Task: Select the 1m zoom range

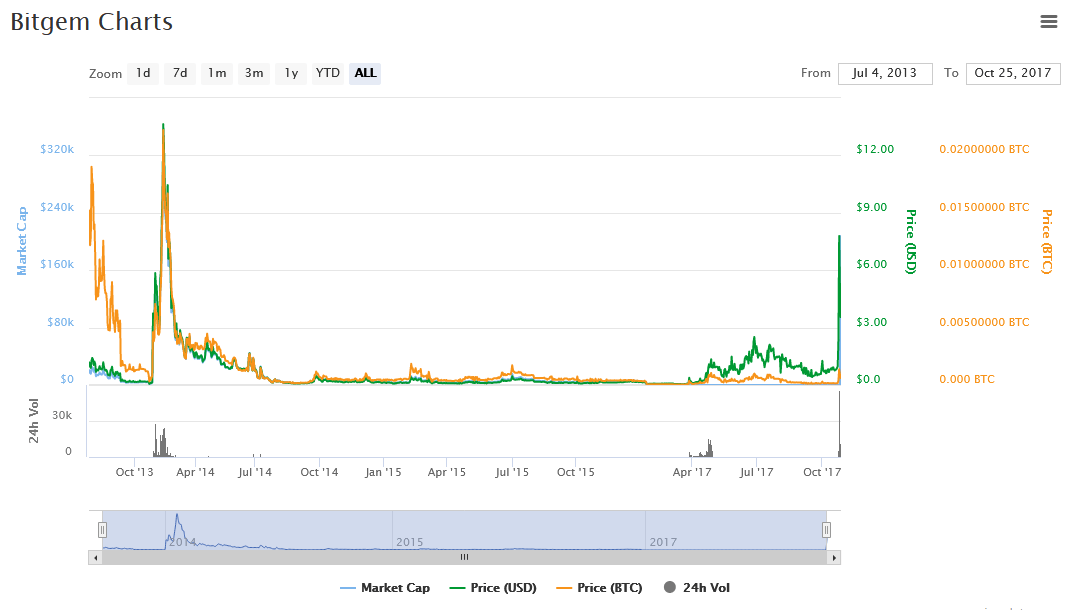Action: click(217, 73)
